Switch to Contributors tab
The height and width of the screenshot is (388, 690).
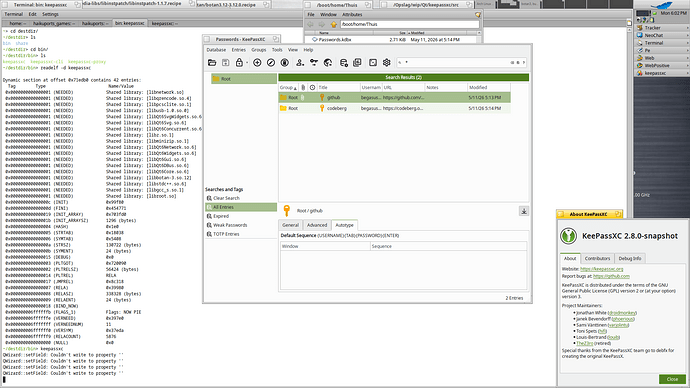coord(597,258)
